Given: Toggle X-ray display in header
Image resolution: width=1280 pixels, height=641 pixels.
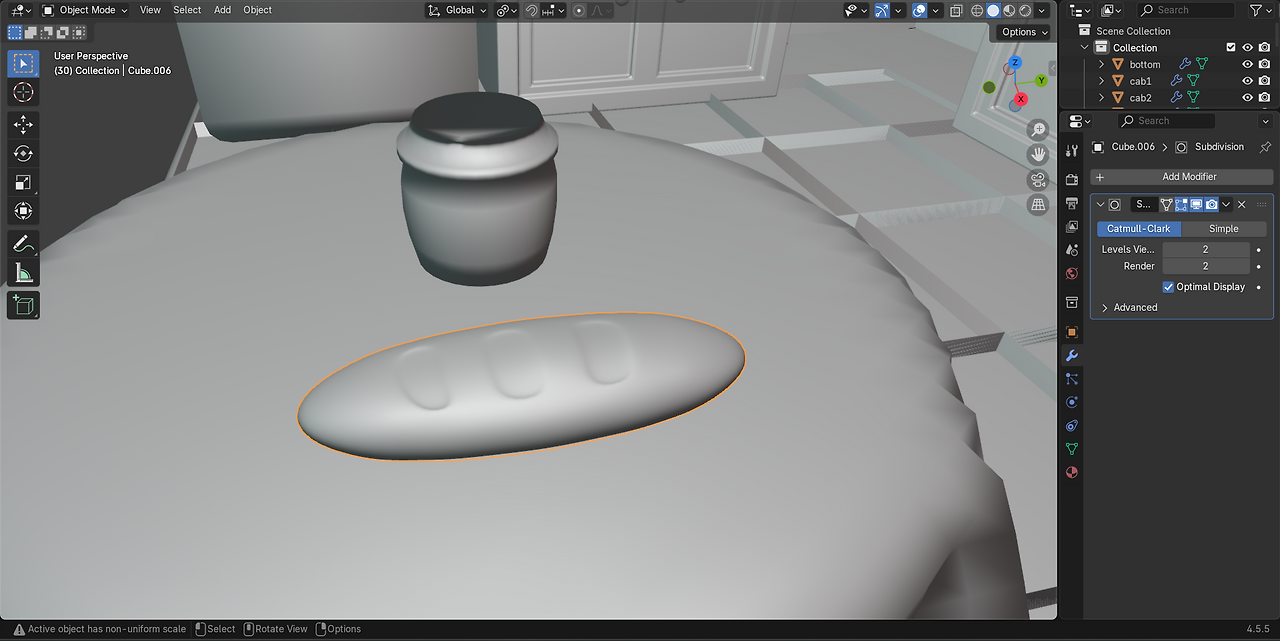Looking at the screenshot, I should pos(956,10).
